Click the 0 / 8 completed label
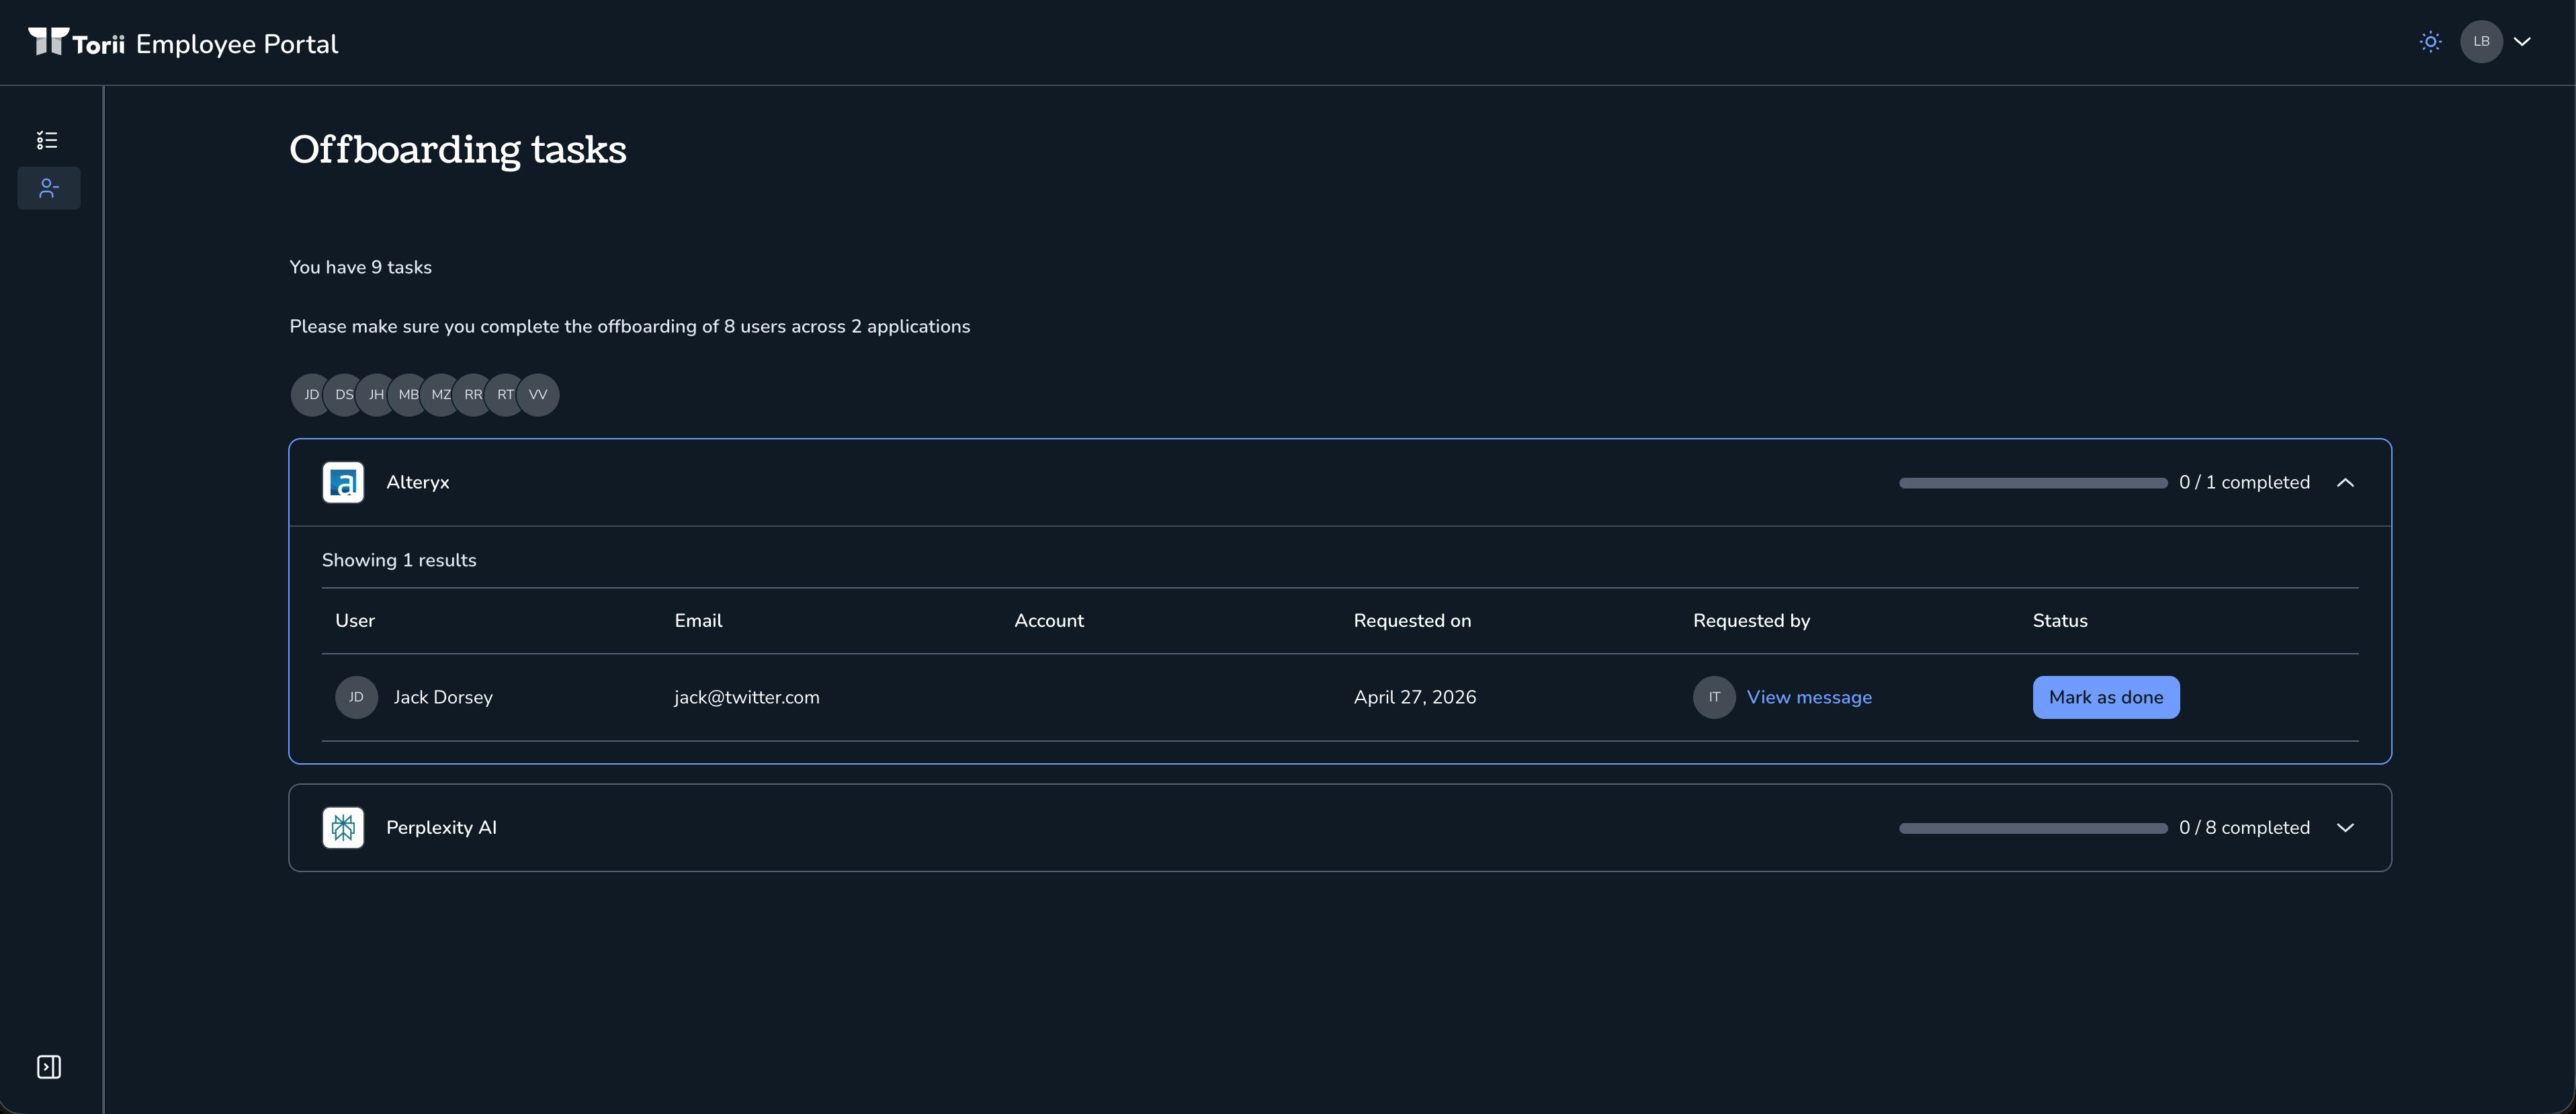This screenshot has width=2576, height=1114. pyautogui.click(x=2244, y=827)
